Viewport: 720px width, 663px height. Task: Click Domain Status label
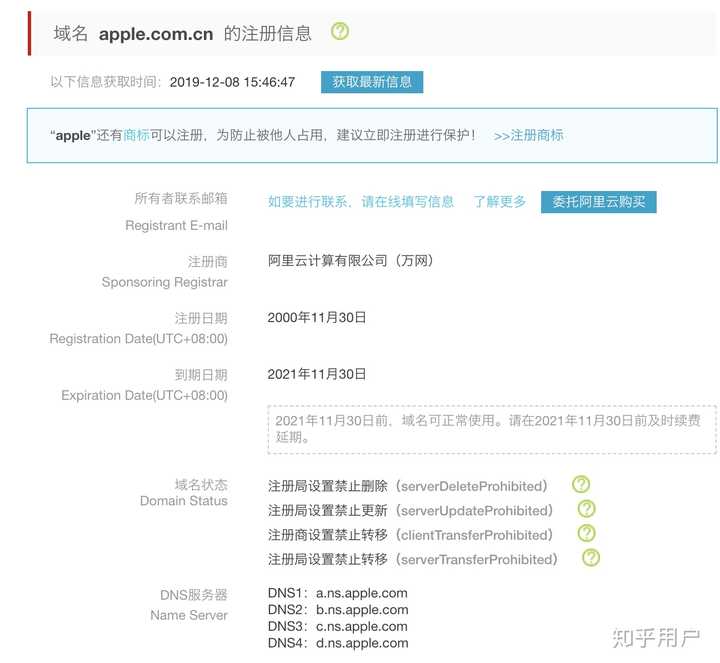coord(184,500)
